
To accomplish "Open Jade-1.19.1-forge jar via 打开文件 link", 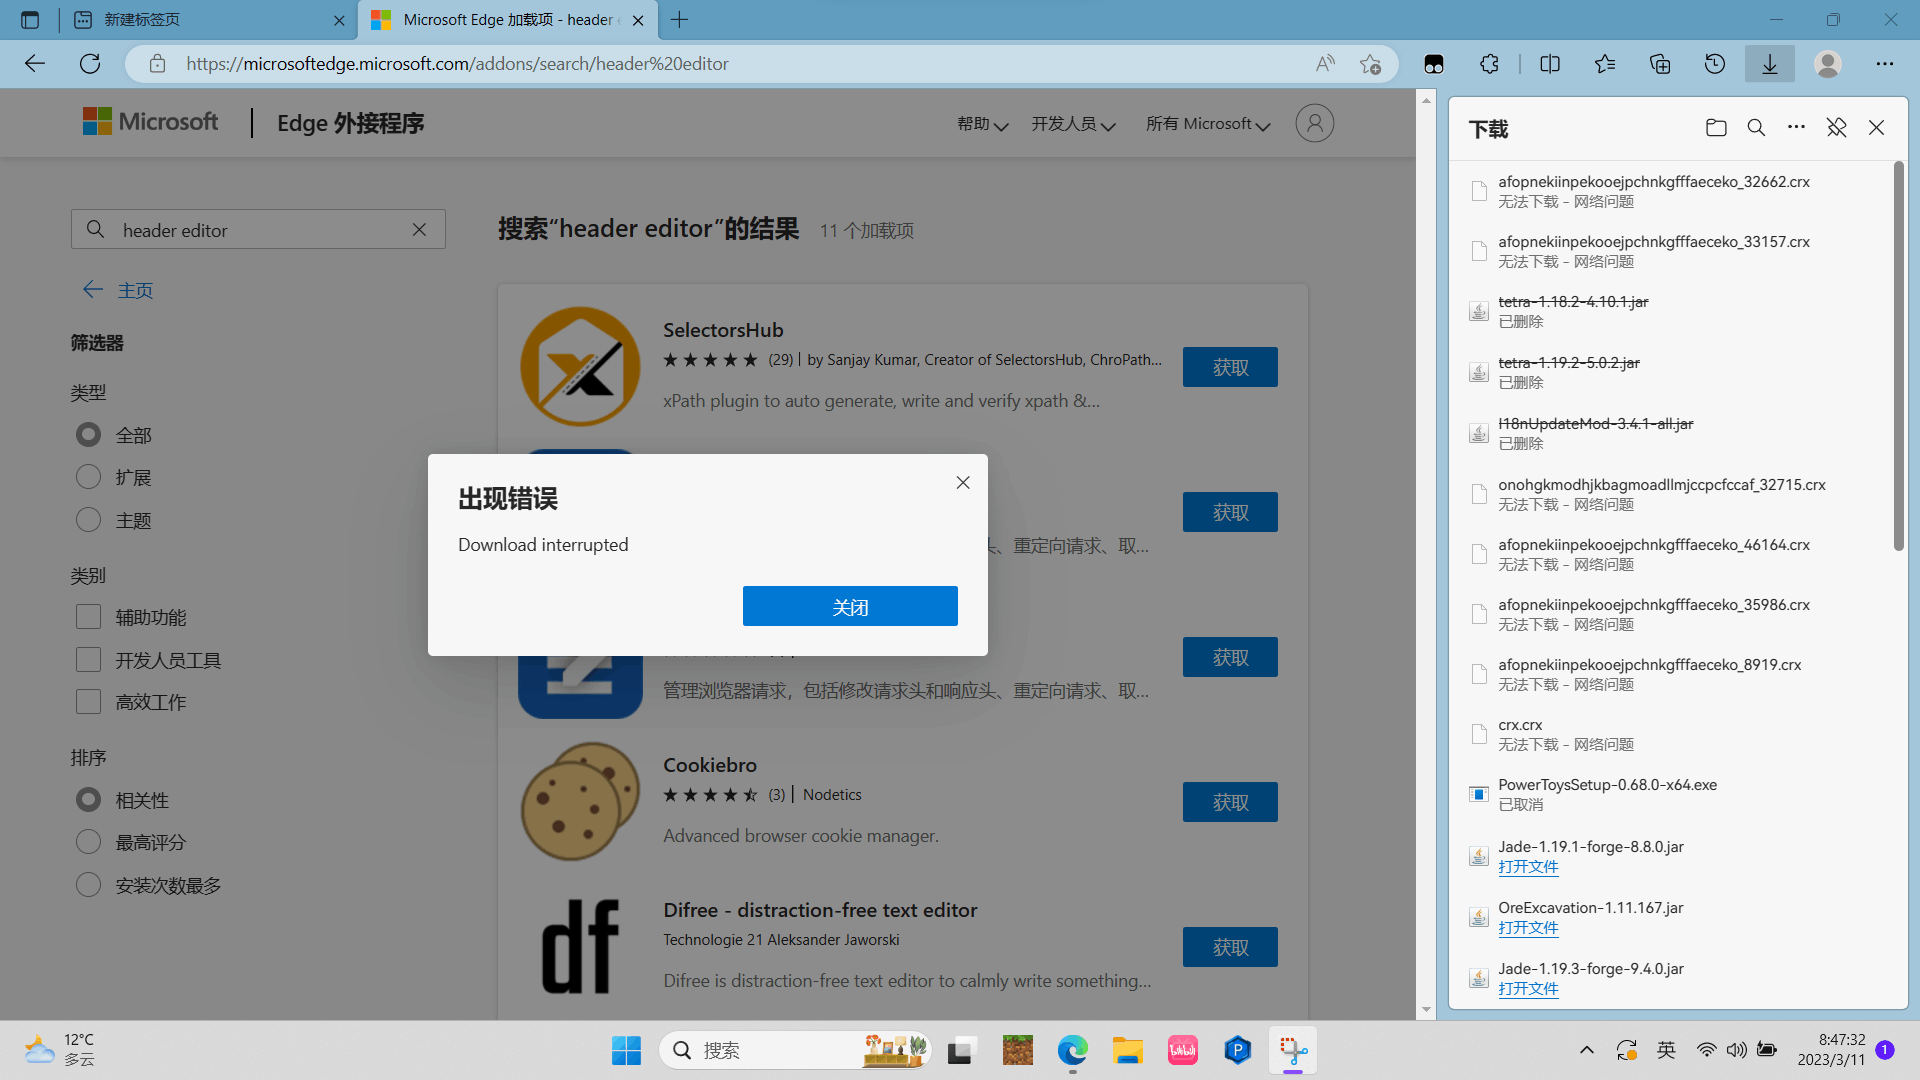I will (1527, 866).
